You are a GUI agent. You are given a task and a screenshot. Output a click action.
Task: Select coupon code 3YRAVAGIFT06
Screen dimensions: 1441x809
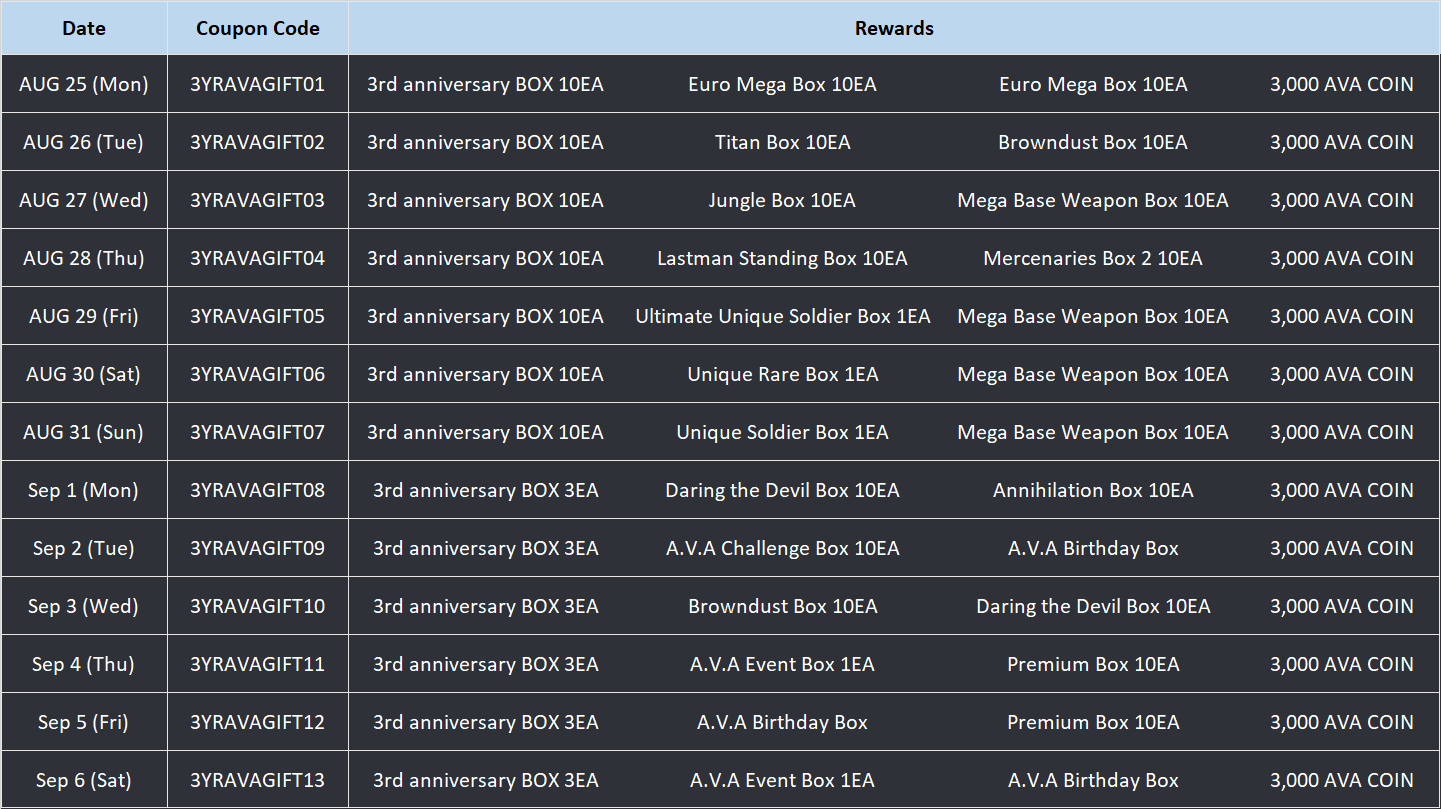258,374
